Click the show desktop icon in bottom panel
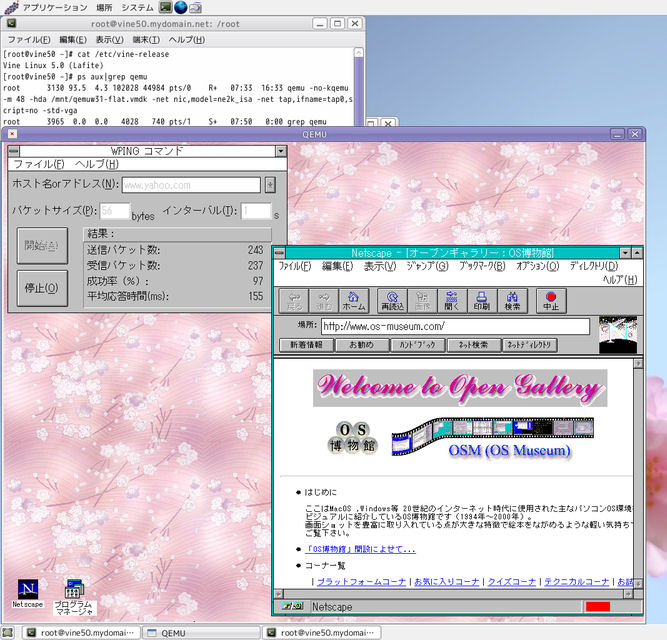Image resolution: width=667 pixels, height=640 pixels. [8, 632]
